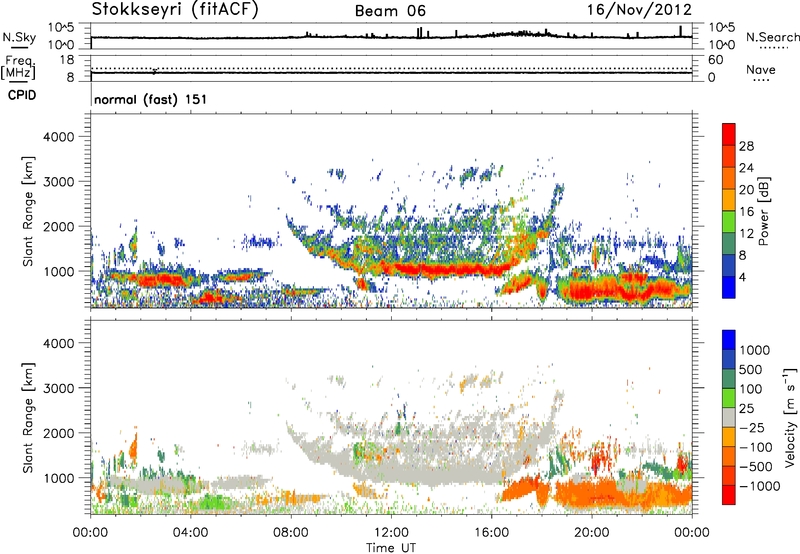
Task: Click the blue top of the velocity color bar
Action: 729,340
